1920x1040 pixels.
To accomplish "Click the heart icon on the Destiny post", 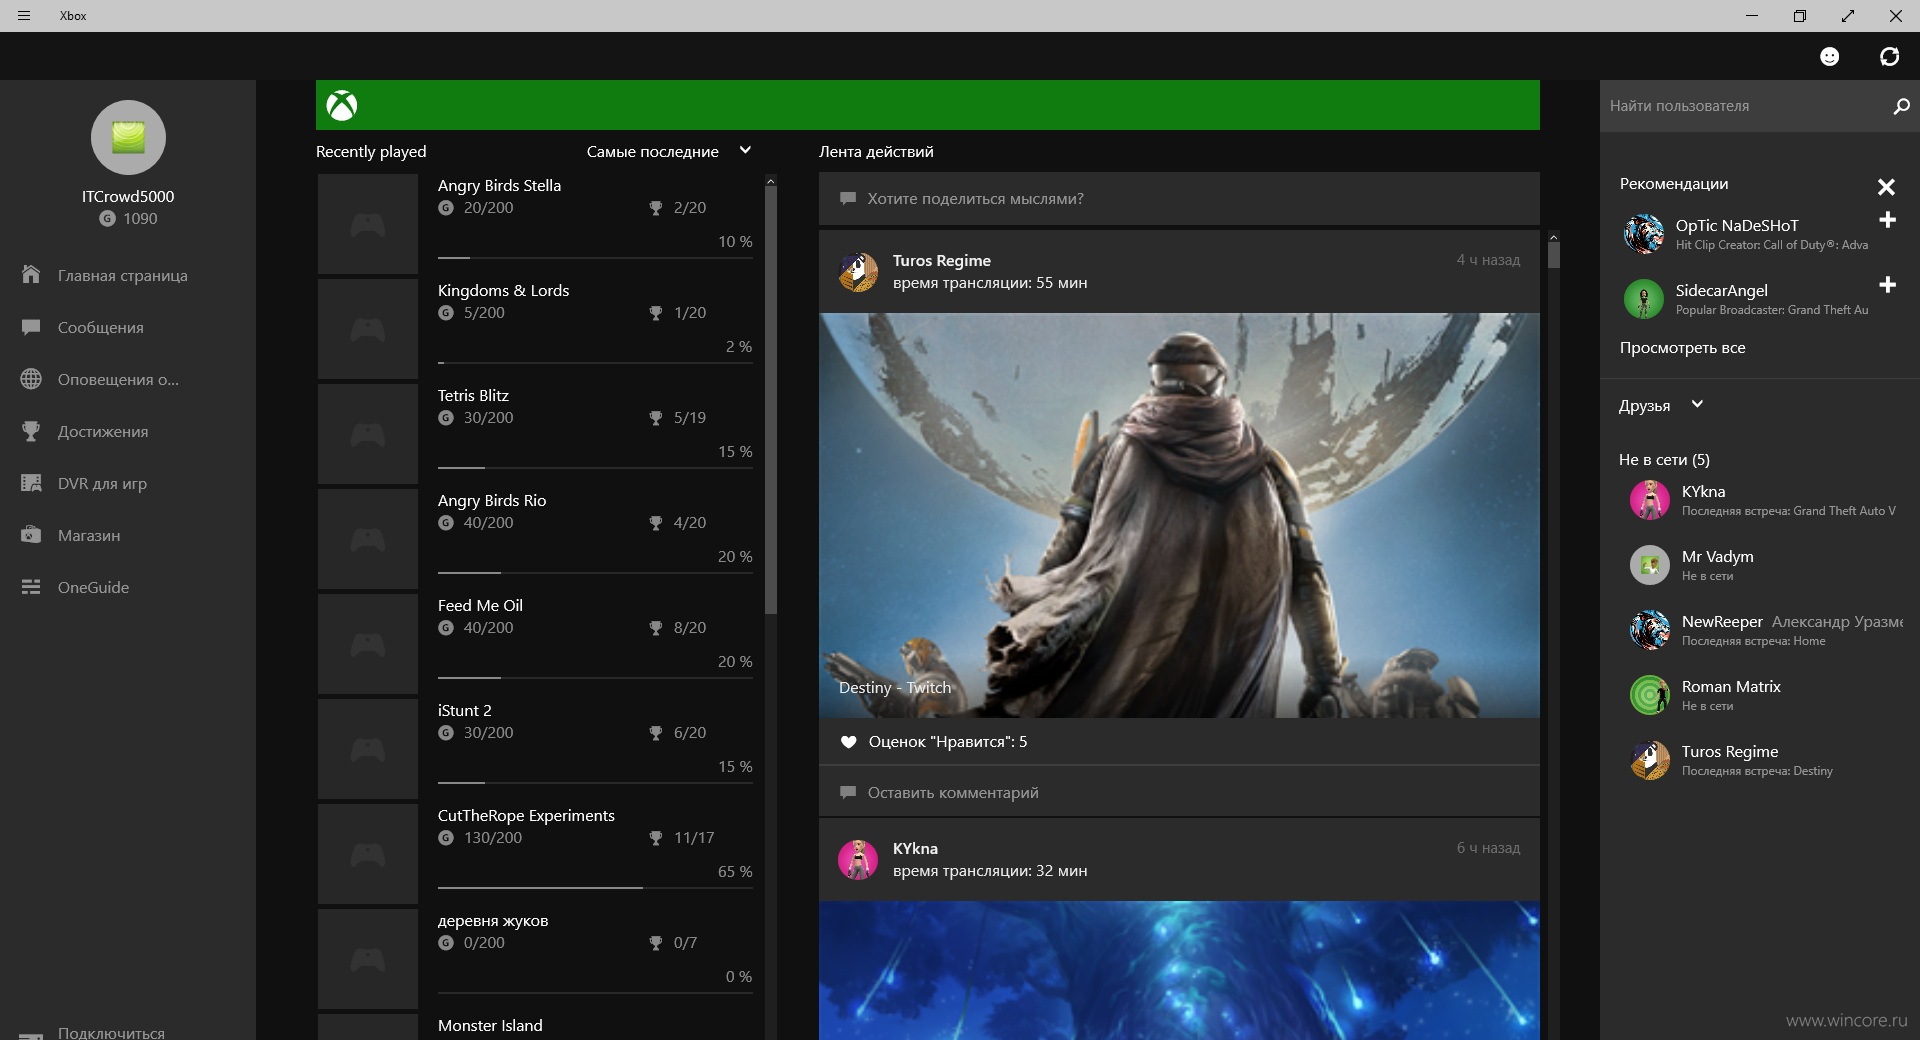I will click(848, 742).
